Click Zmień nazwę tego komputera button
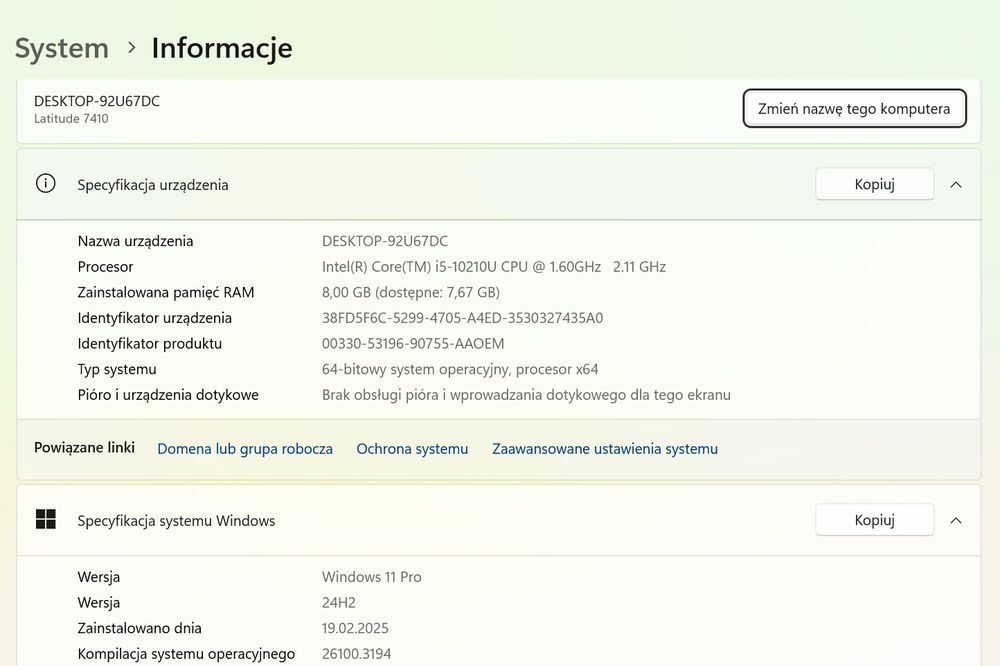1000x666 pixels. coord(854,108)
